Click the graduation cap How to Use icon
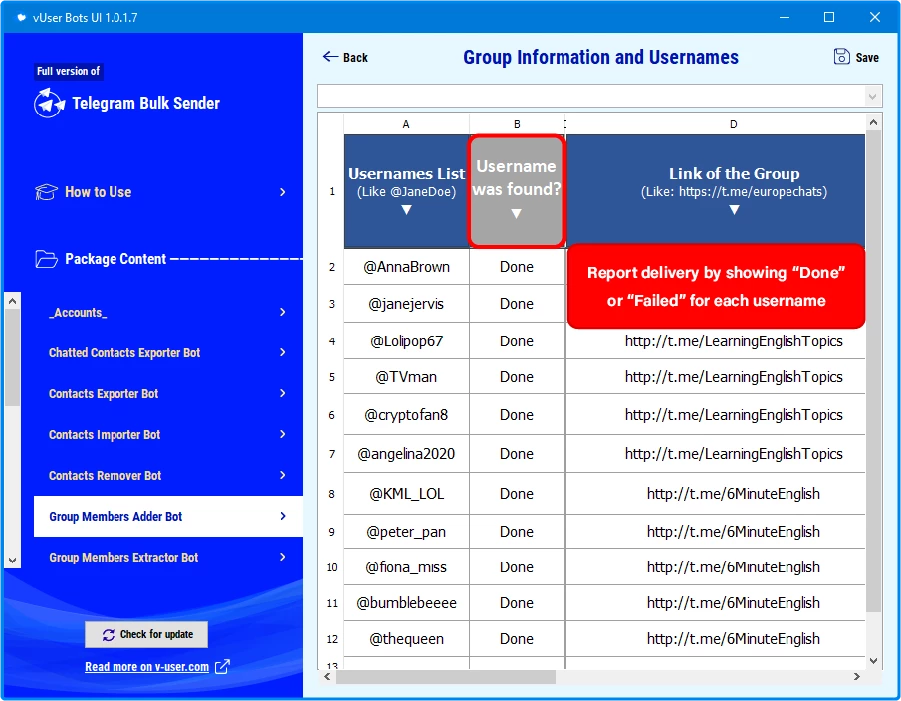901x701 pixels. (46, 192)
